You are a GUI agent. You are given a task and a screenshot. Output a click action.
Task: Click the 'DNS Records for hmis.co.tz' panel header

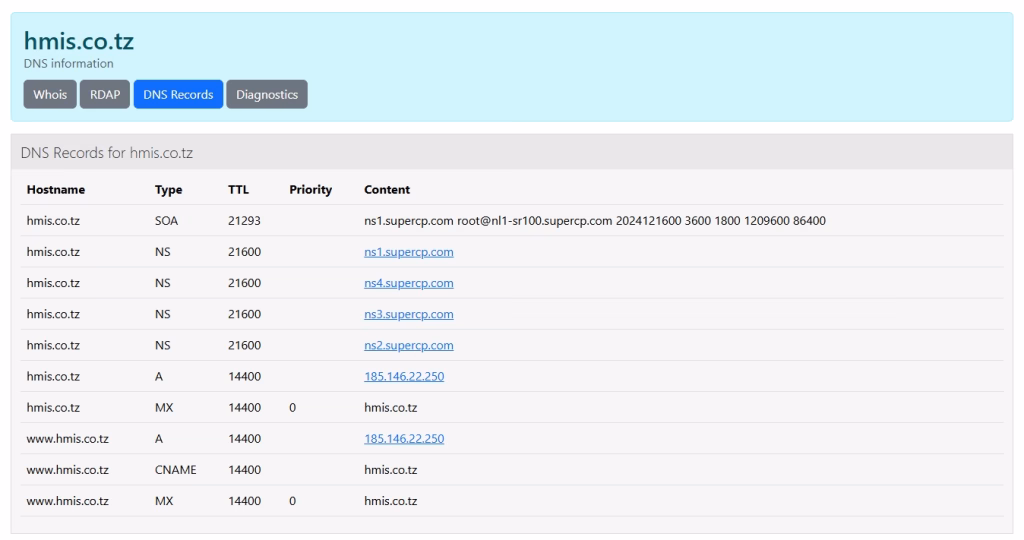512,152
